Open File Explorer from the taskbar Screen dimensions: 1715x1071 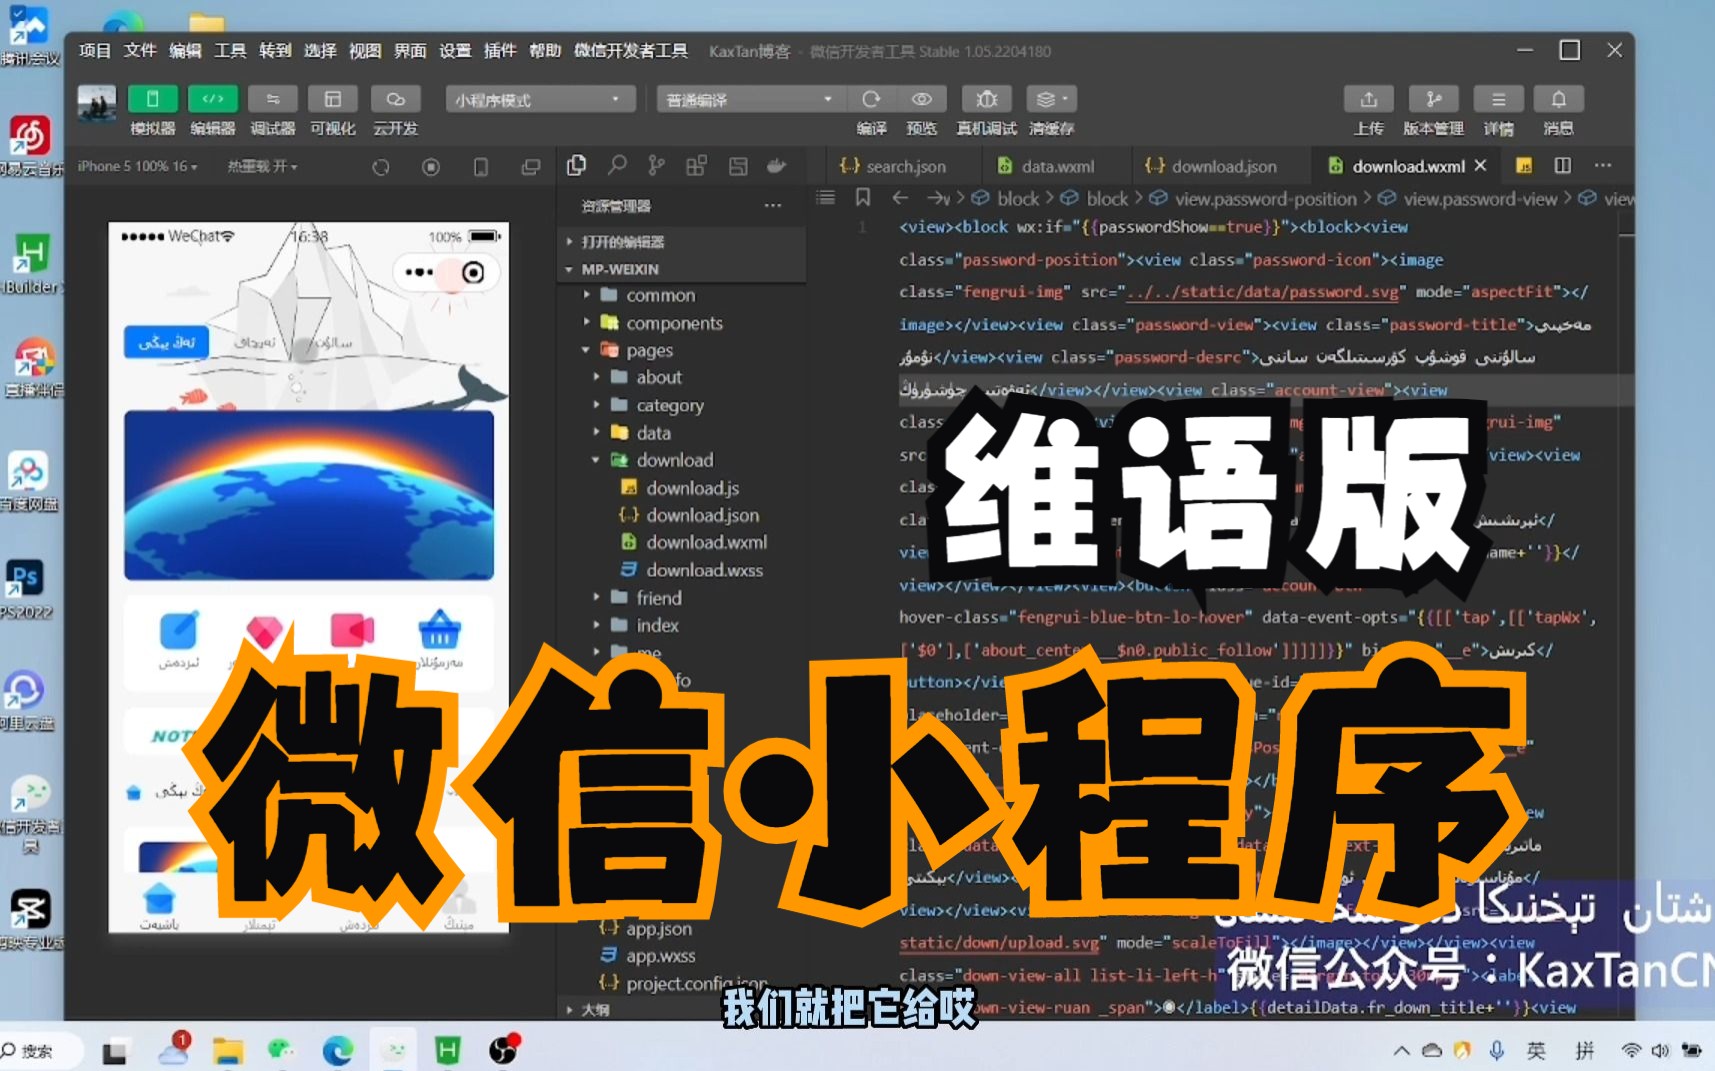[x=228, y=1050]
